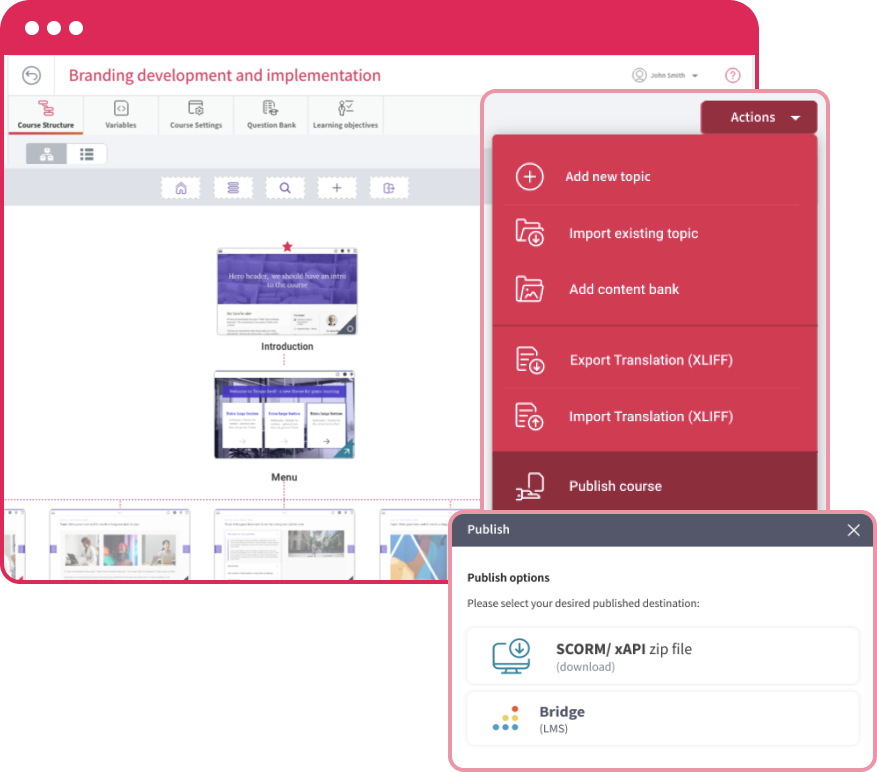Switch to tree structure view

(46, 154)
